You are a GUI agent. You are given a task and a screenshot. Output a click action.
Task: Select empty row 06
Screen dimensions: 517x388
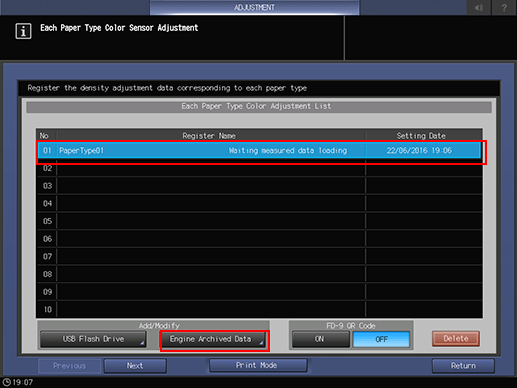(259, 239)
